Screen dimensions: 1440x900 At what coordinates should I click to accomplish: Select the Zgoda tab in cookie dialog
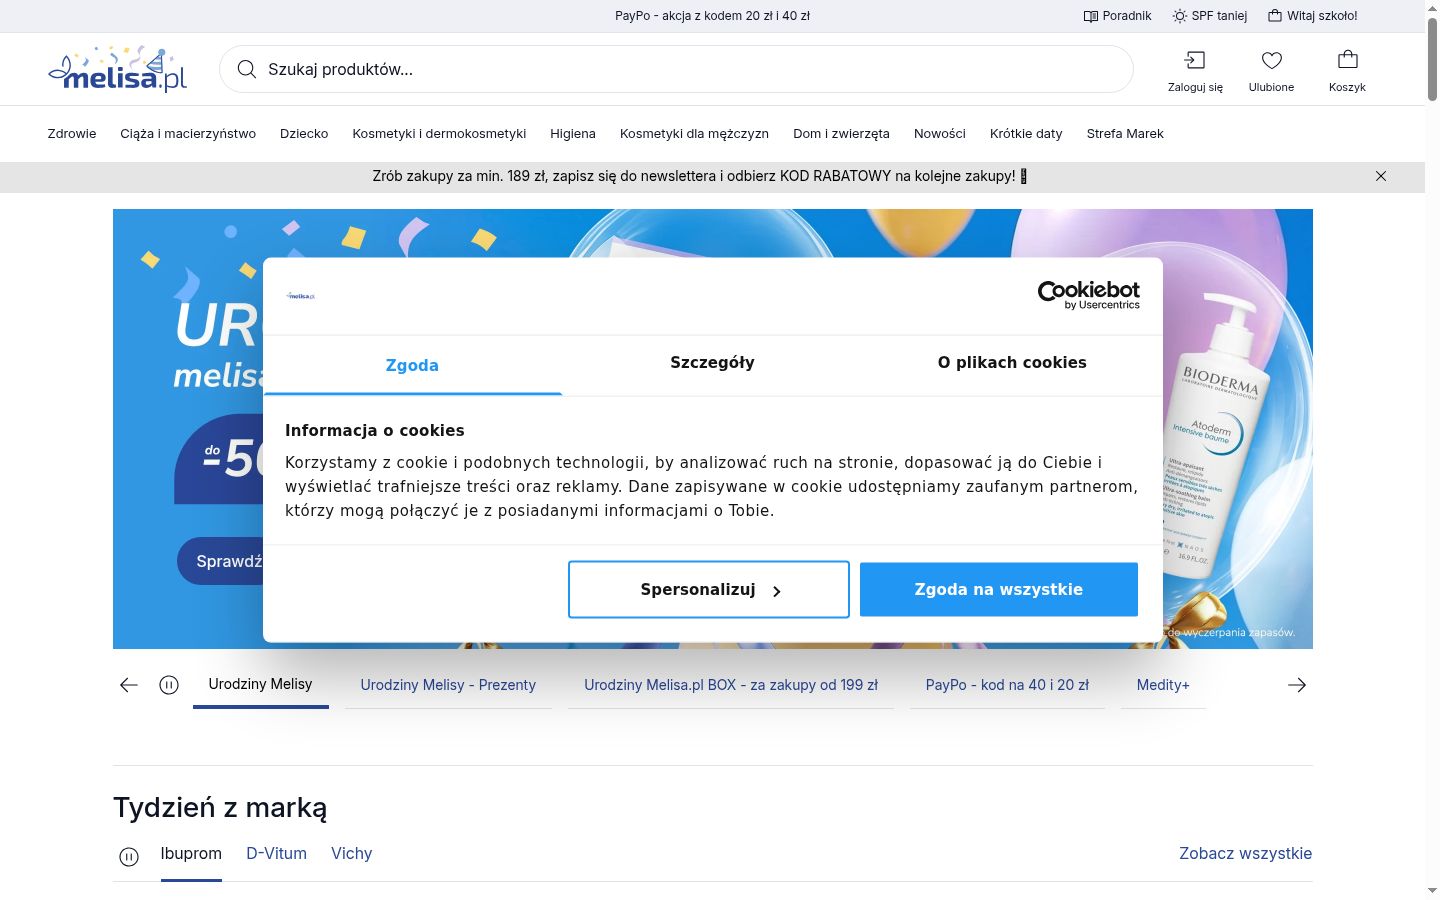[412, 365]
